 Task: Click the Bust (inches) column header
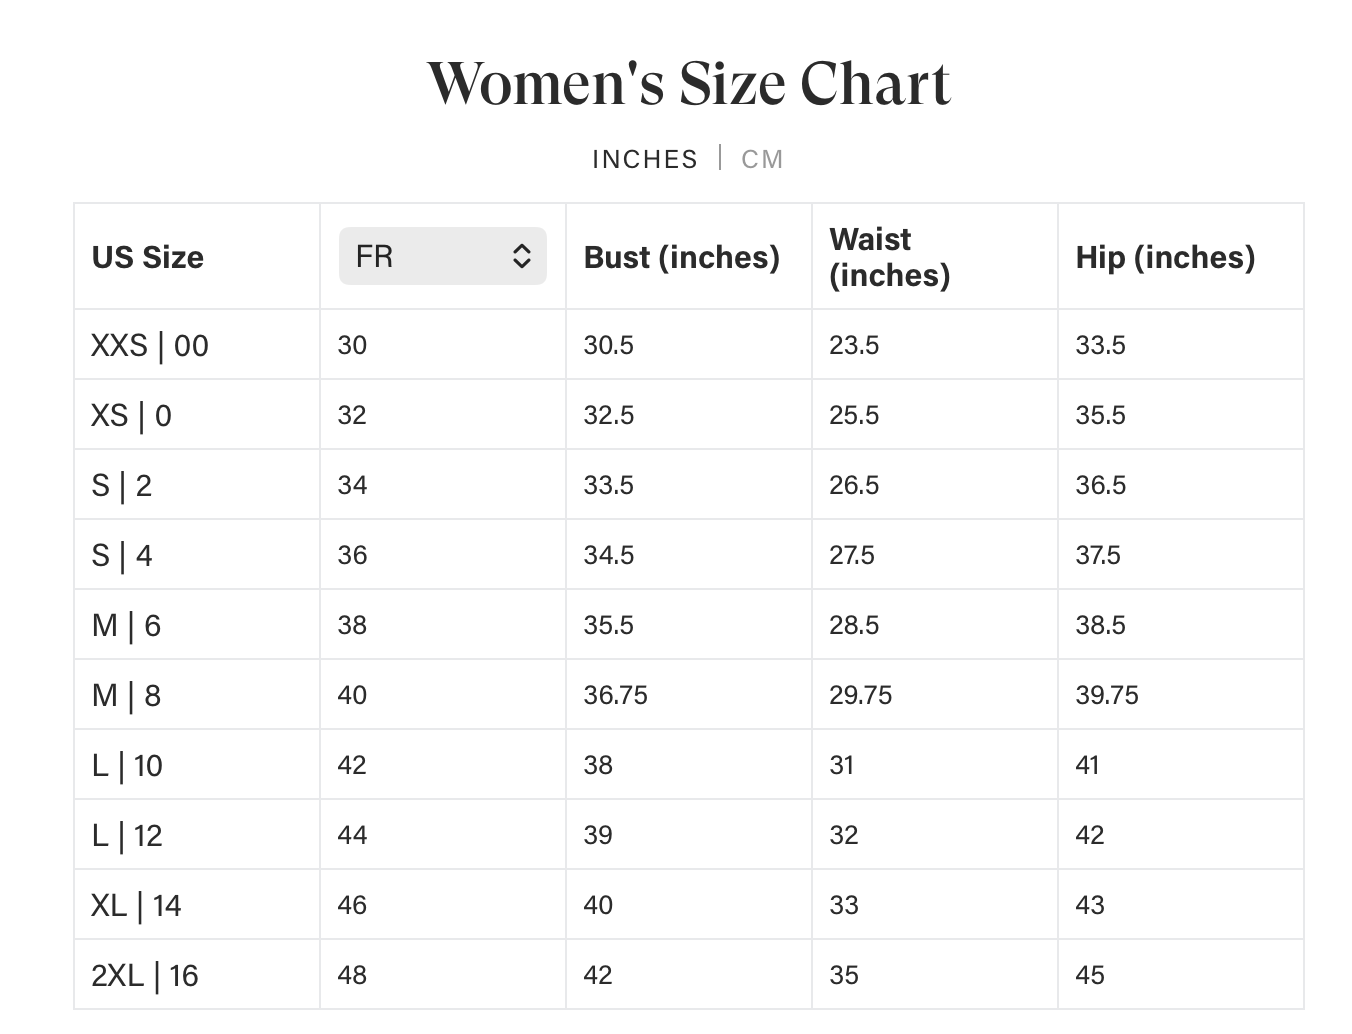point(682,257)
